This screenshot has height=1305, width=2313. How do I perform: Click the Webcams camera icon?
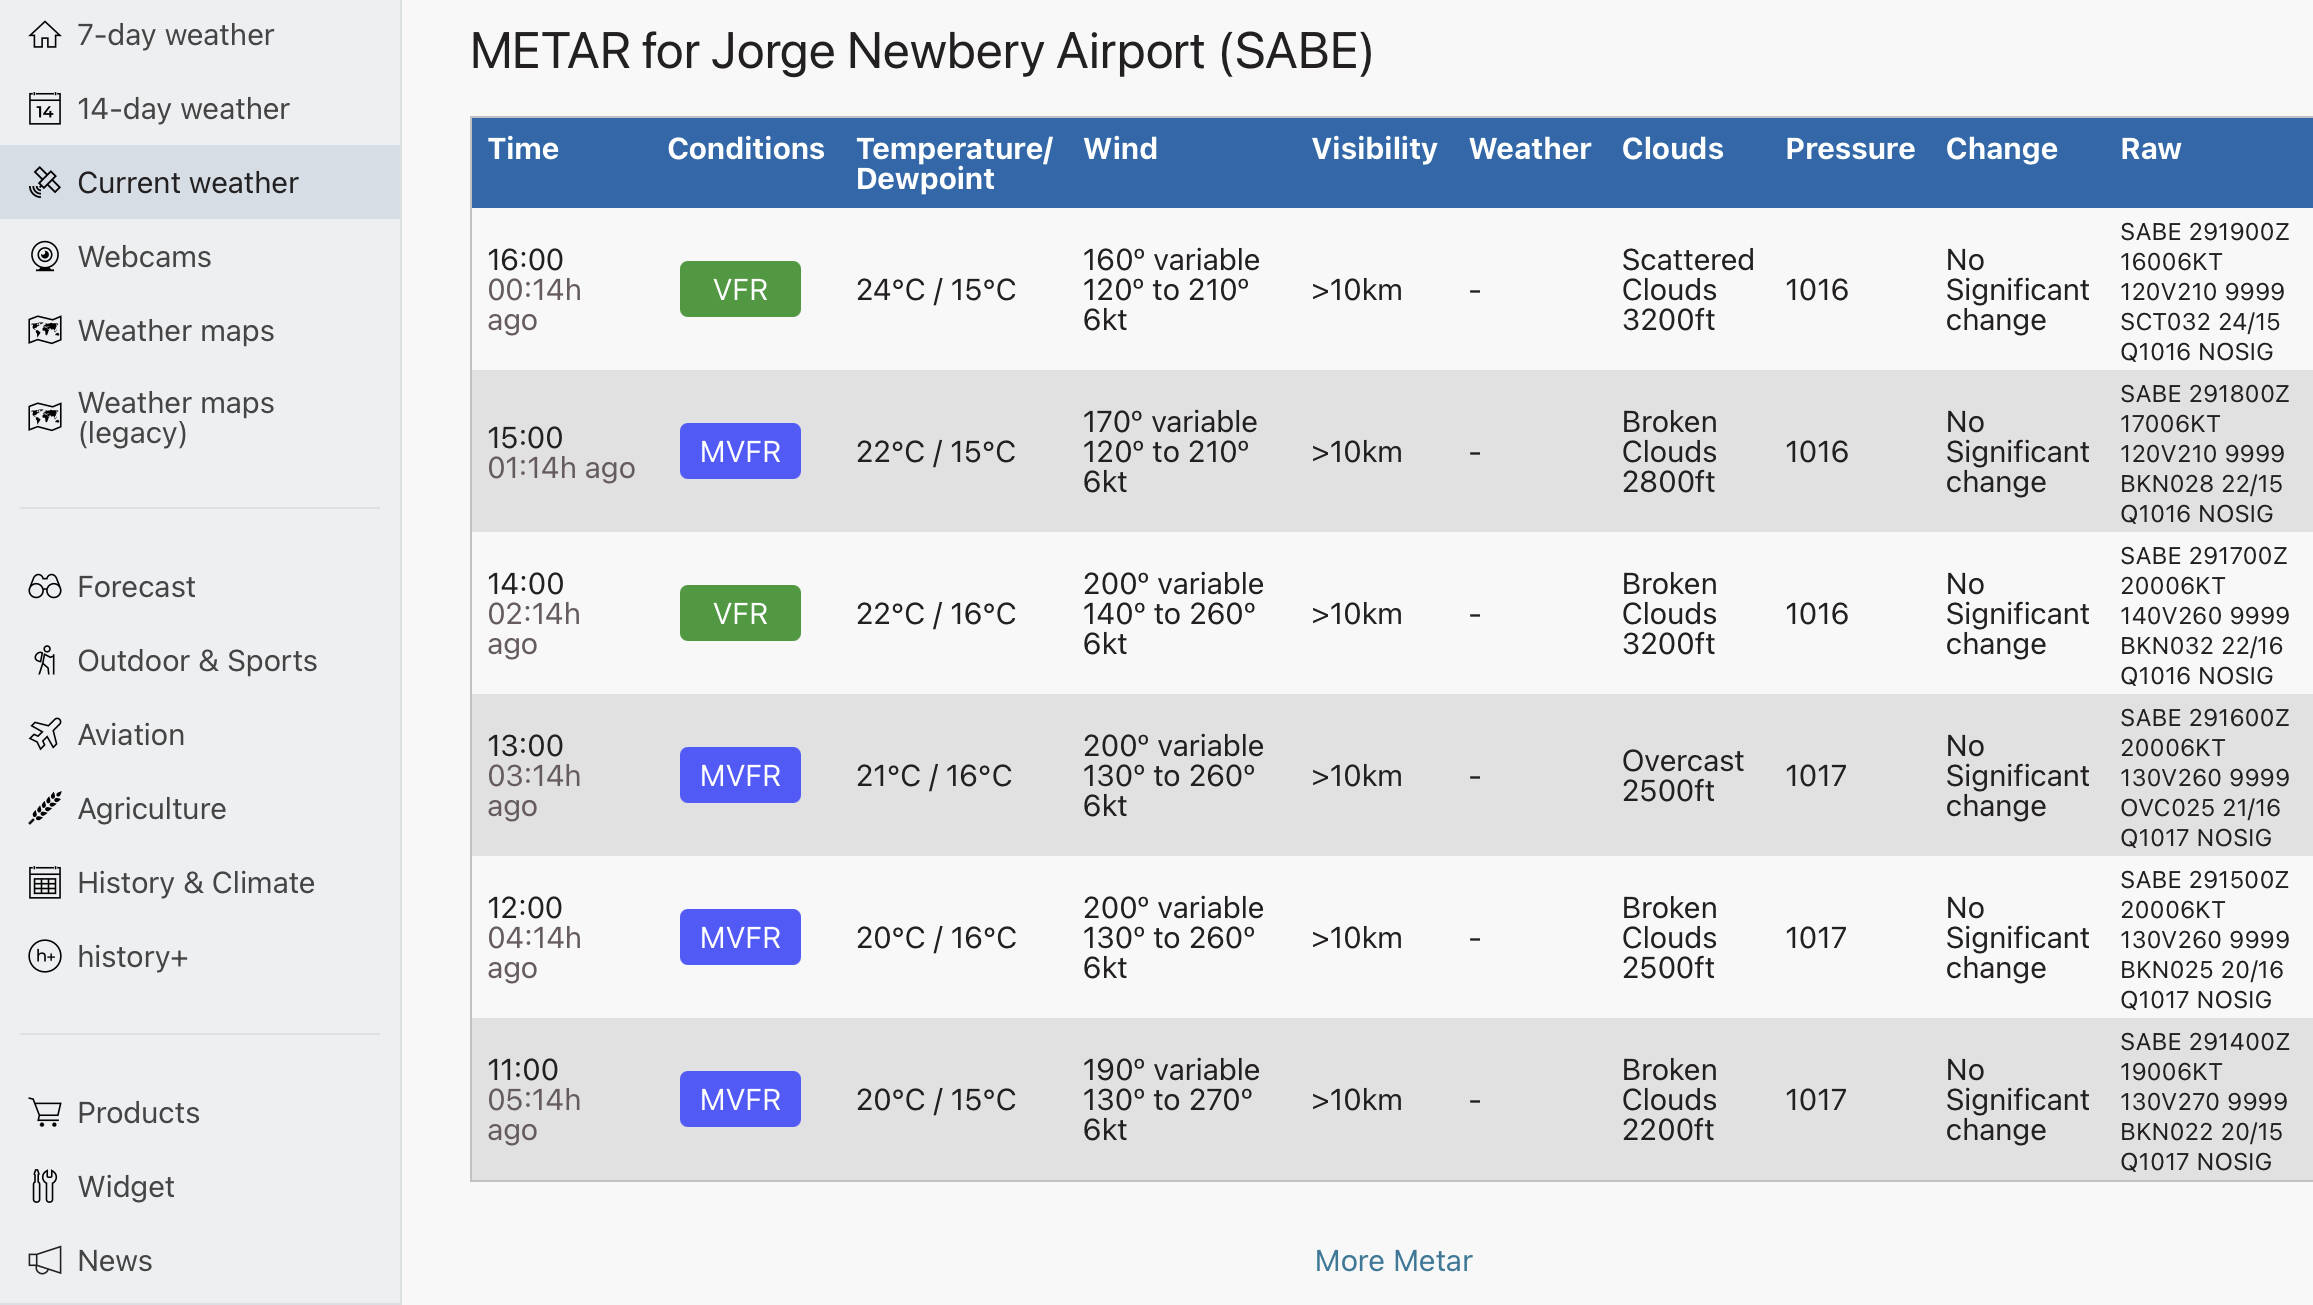pos(45,257)
